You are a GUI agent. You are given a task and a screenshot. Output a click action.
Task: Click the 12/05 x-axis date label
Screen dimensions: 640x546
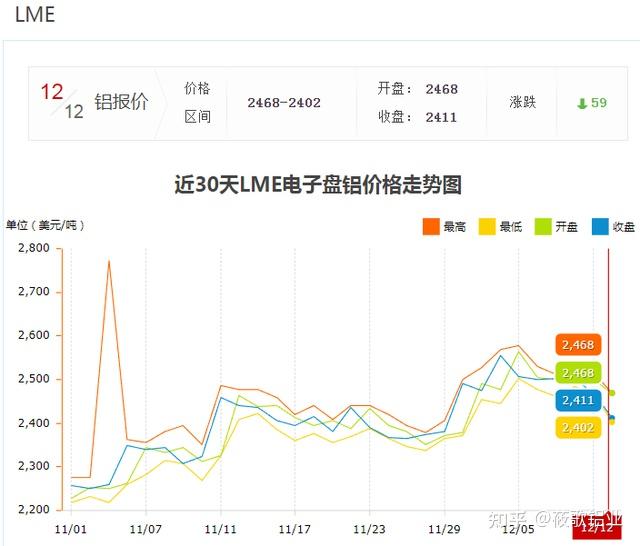pos(518,530)
